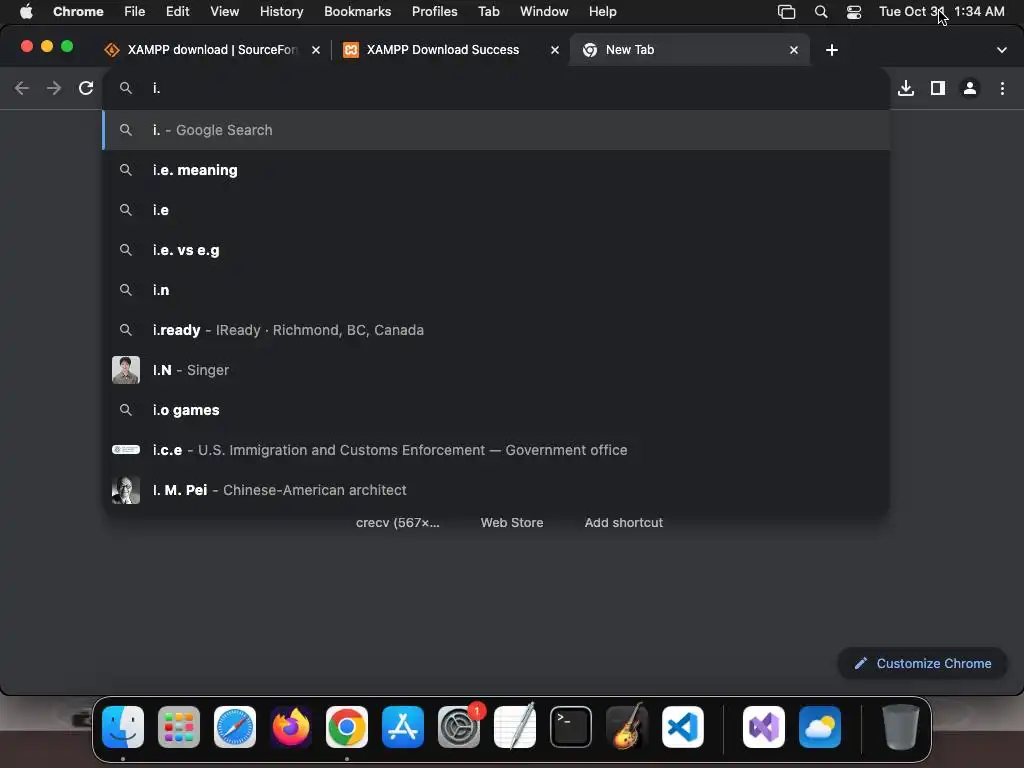This screenshot has height=768, width=1024.
Task: Launch Firefox from the Dock
Action: click(291, 727)
